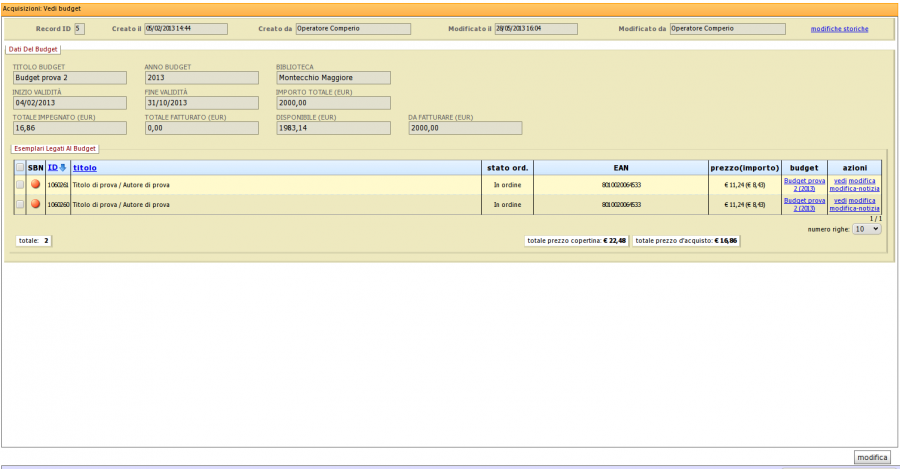Click modifica link in the second row
Image resolution: width=900 pixels, height=469 pixels.
pos(862,200)
